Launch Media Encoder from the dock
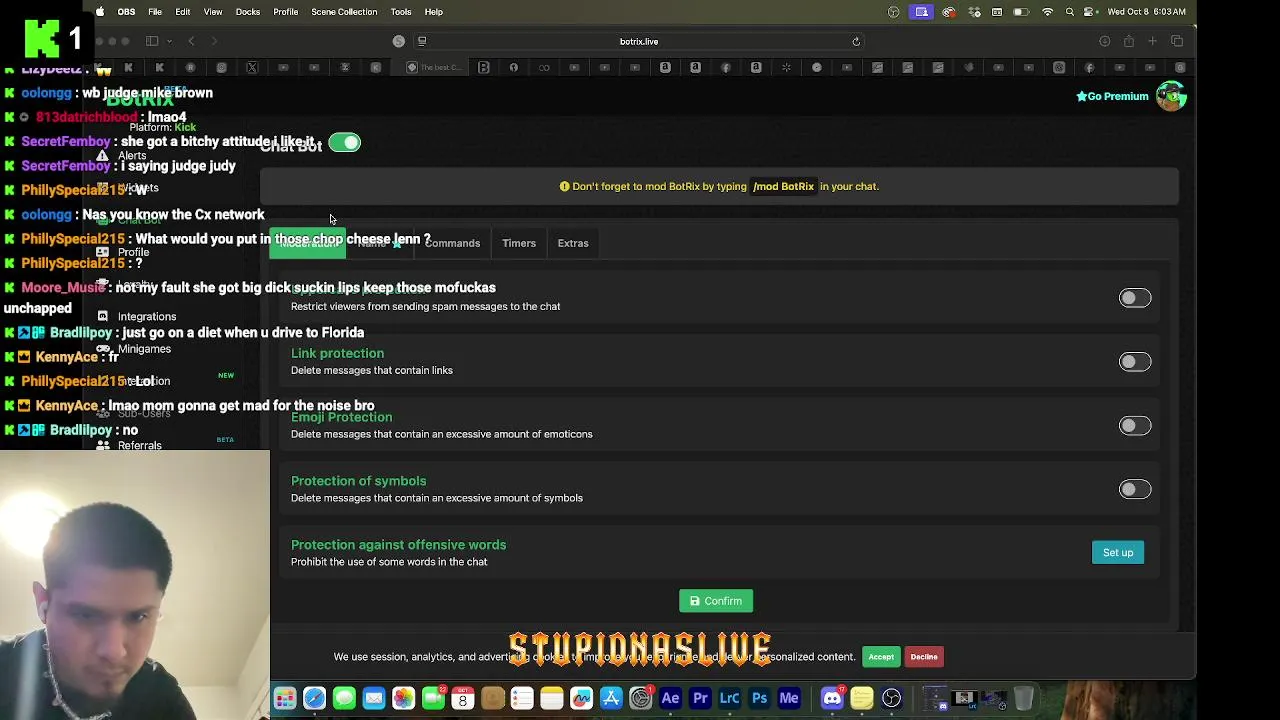The image size is (1280, 720). coord(789,698)
